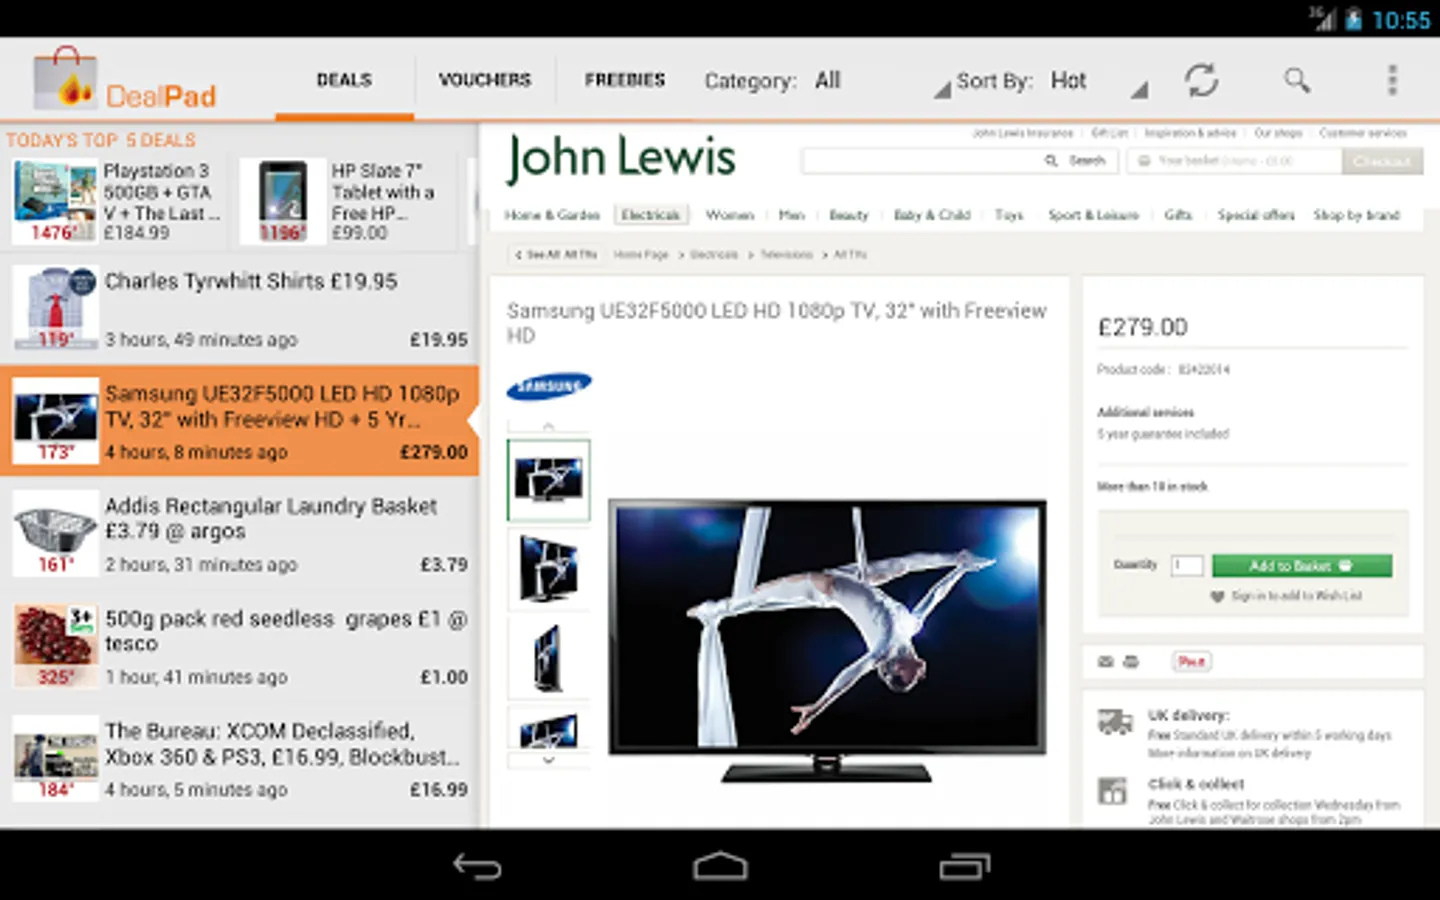This screenshot has width=1440, height=900.
Task: Click the Samsung brand logo
Action: 549,386
